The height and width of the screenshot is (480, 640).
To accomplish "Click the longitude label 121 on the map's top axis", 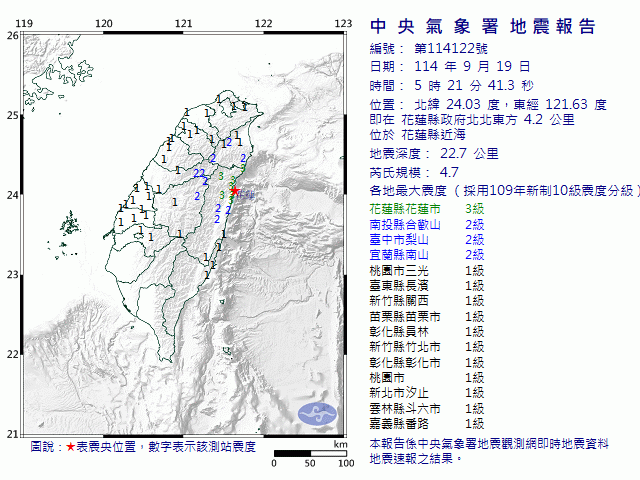I will click(183, 22).
